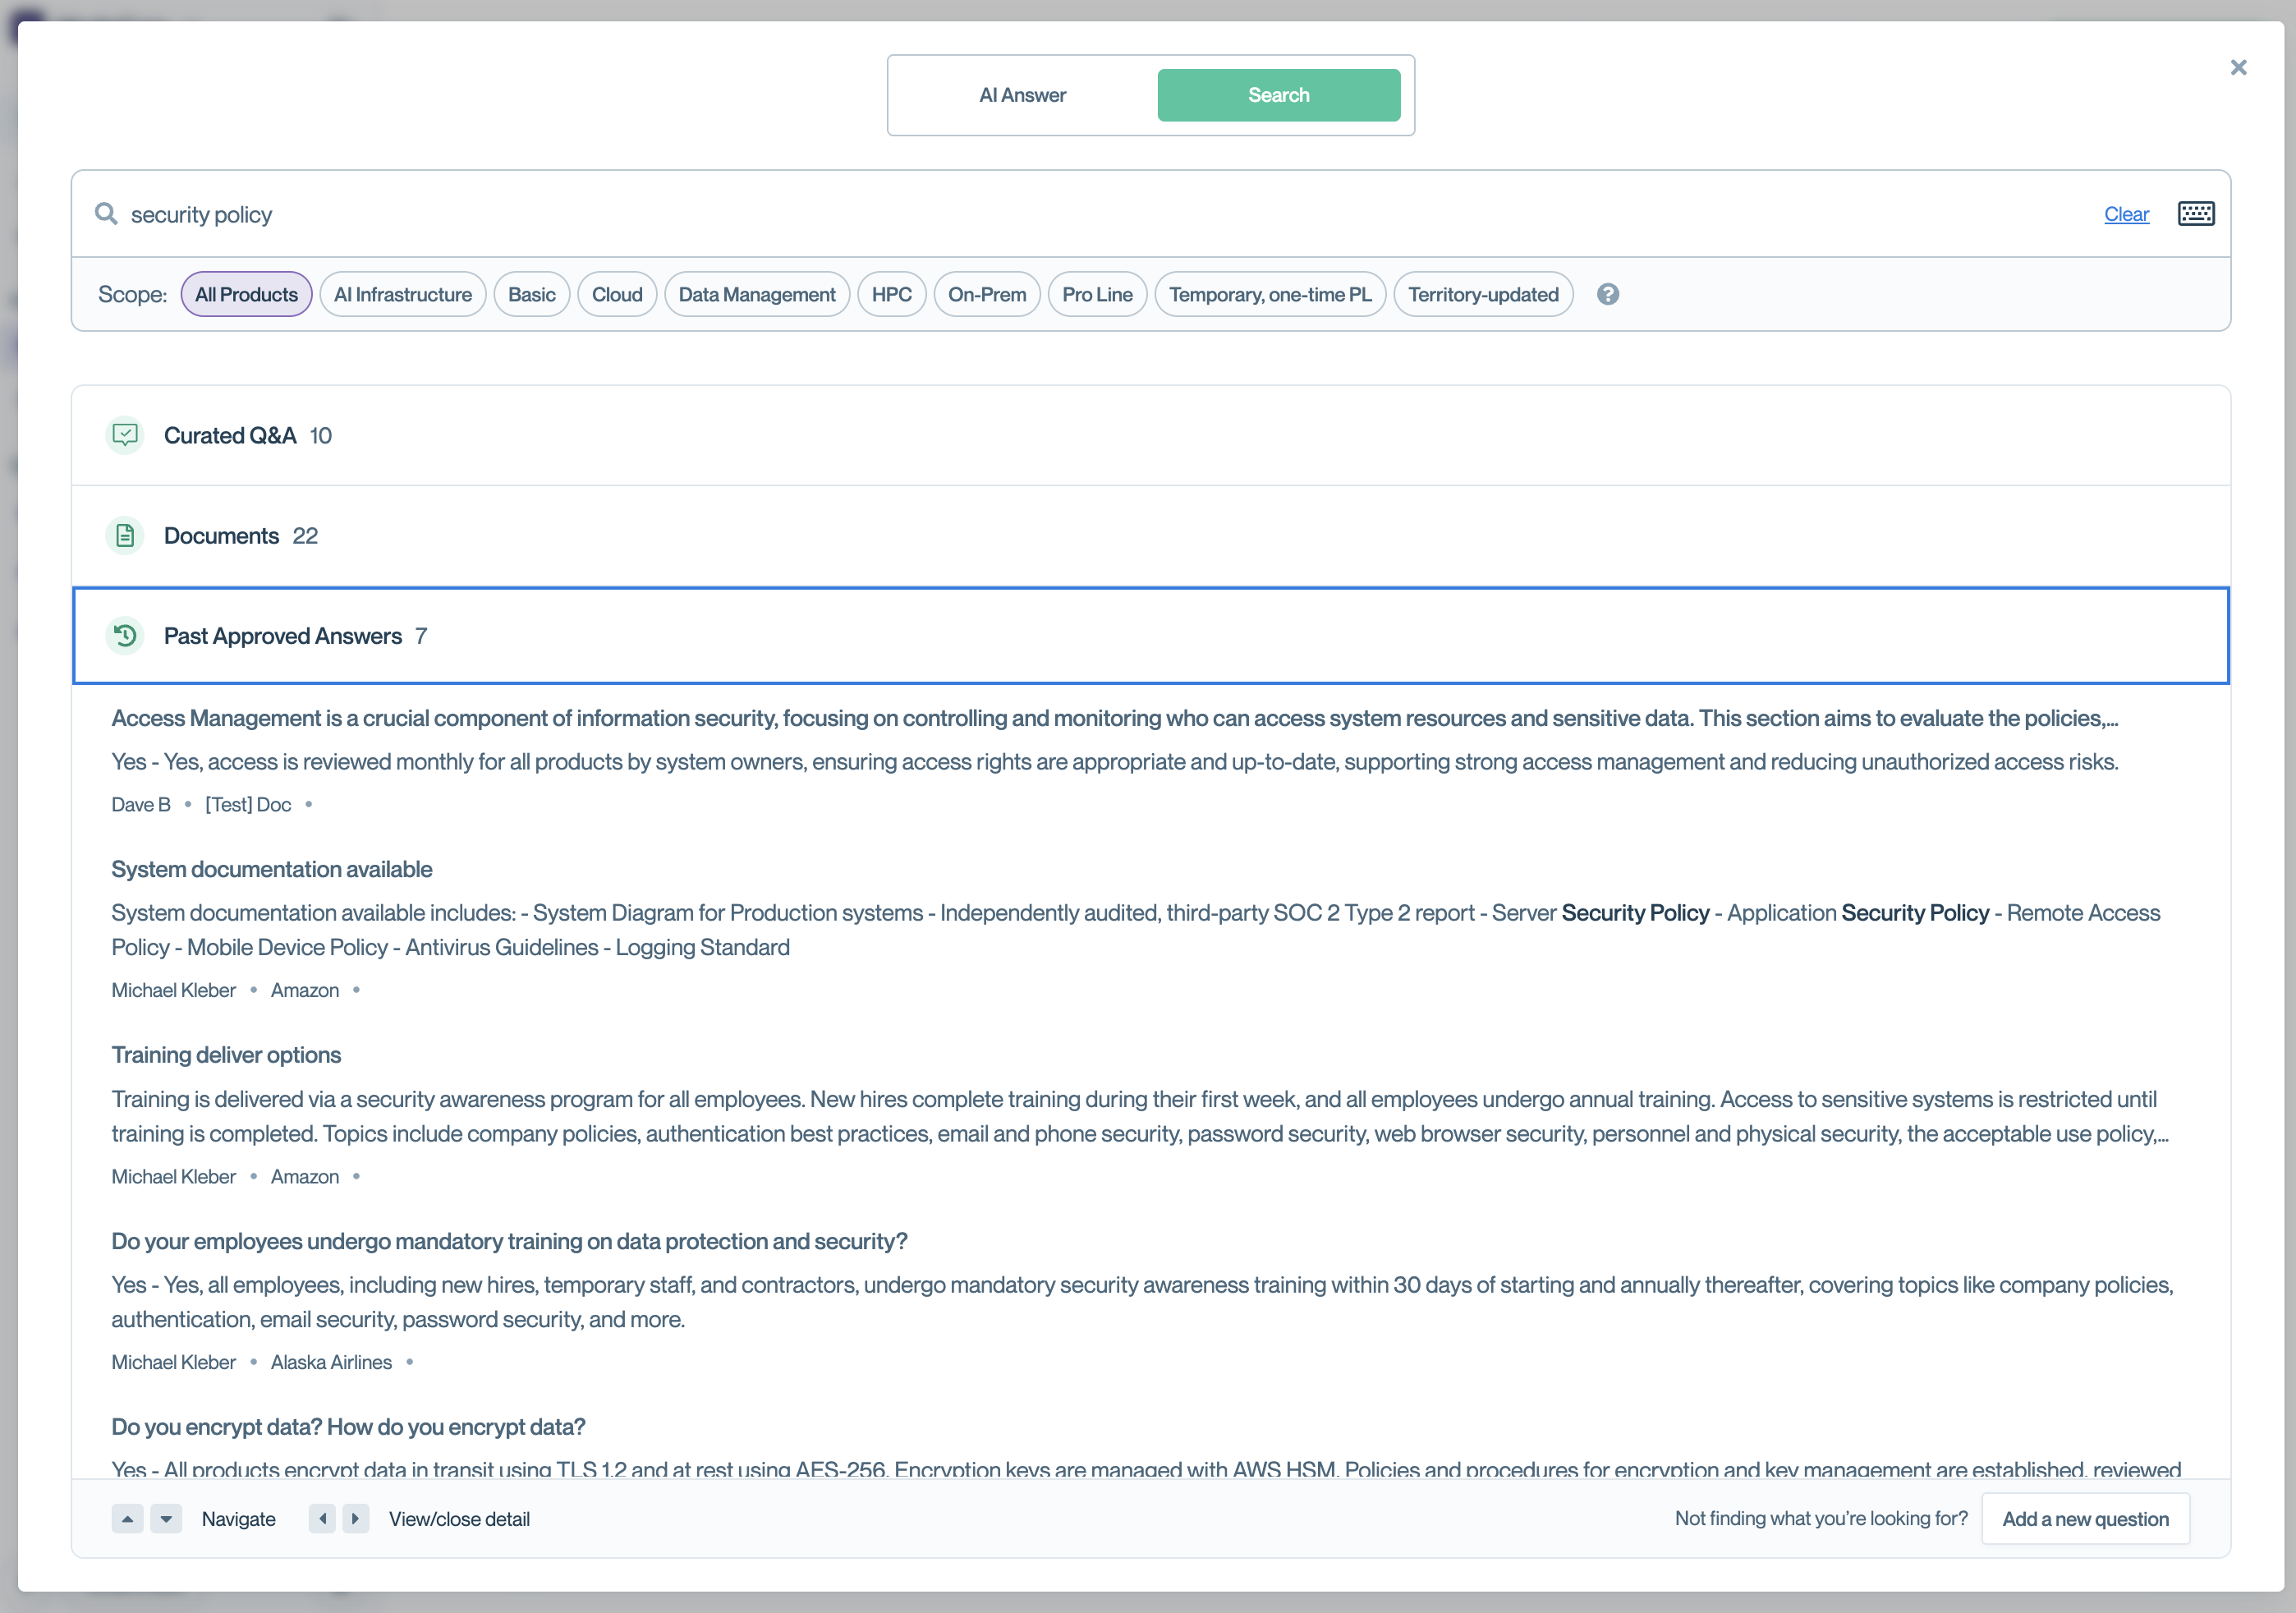Click the scope help question mark icon
The height and width of the screenshot is (1613, 2296).
pos(1607,294)
